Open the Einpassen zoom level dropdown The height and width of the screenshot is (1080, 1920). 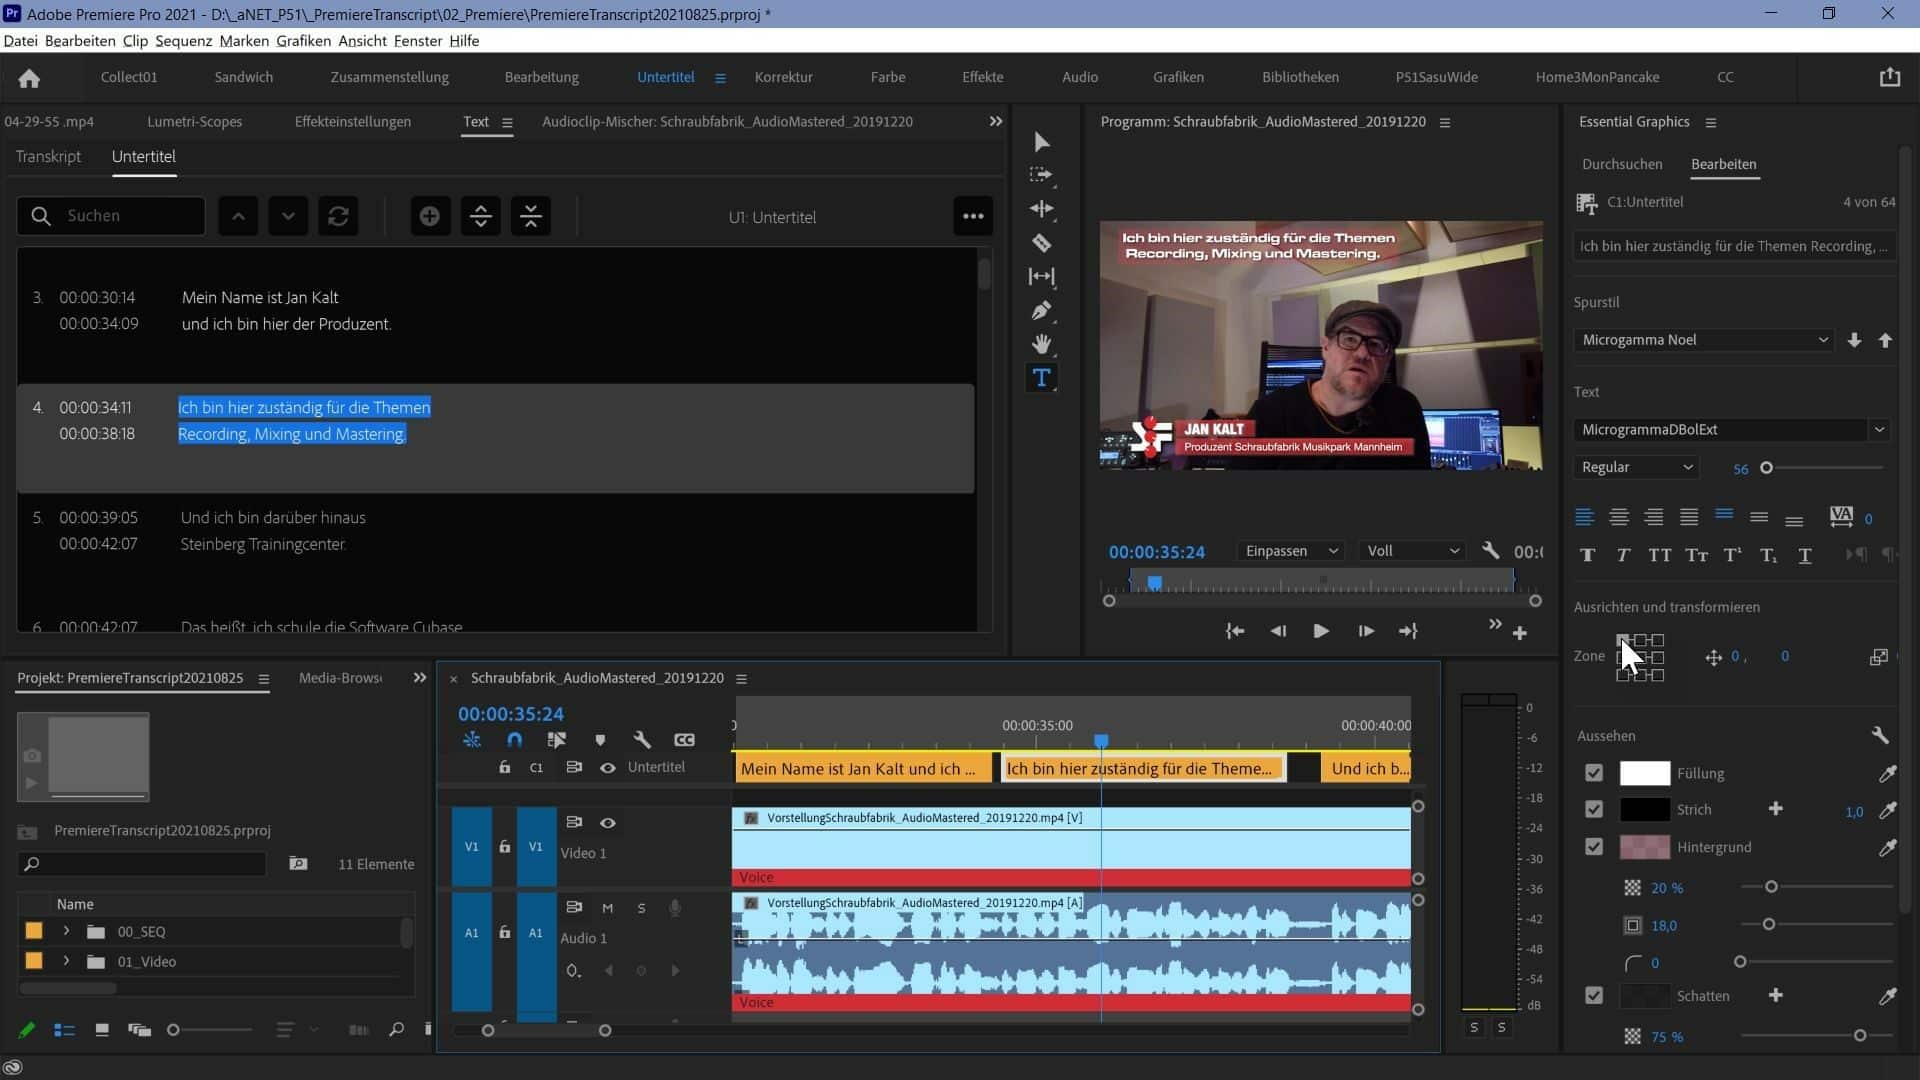[x=1290, y=550]
